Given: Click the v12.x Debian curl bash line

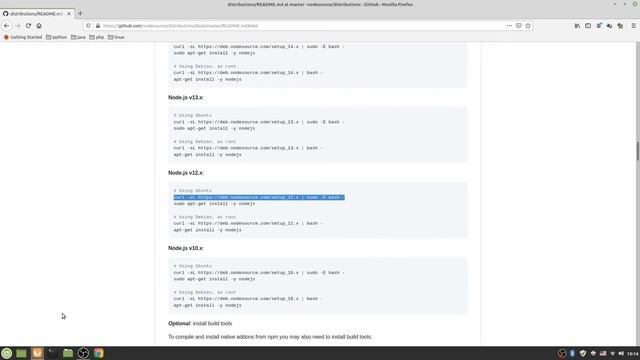Looking at the screenshot, I should [248, 224].
